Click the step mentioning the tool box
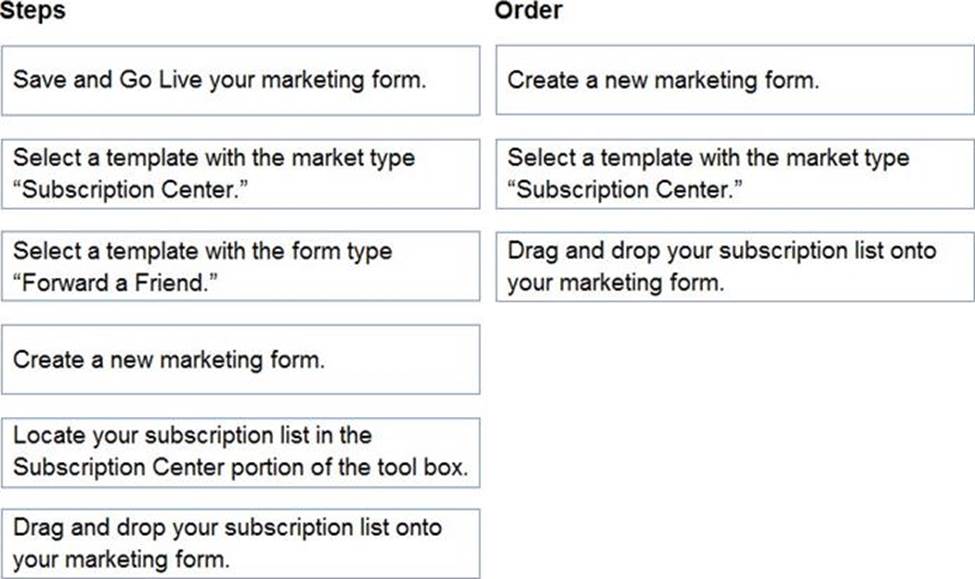The image size is (975, 579). point(240,452)
